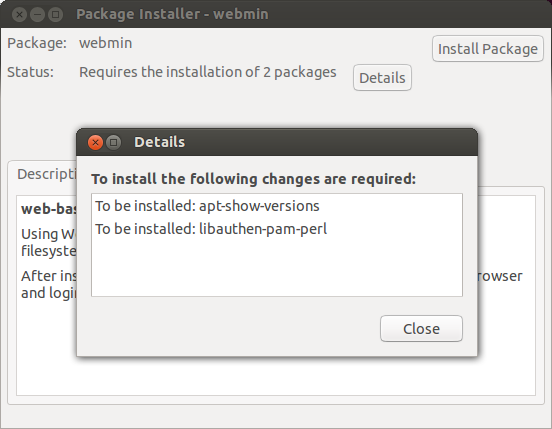Switch to the Description tab
The width and height of the screenshot is (552, 429).
click(x=47, y=174)
